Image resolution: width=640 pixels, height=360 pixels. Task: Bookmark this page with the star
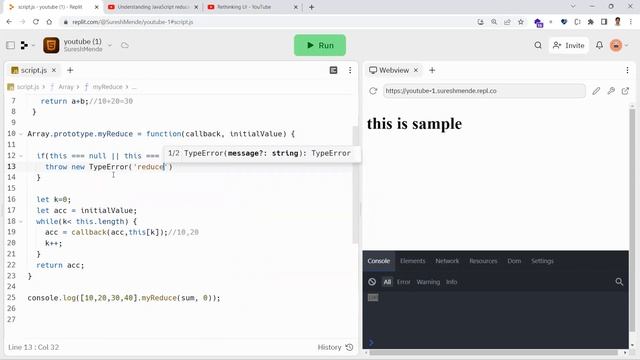click(520, 22)
